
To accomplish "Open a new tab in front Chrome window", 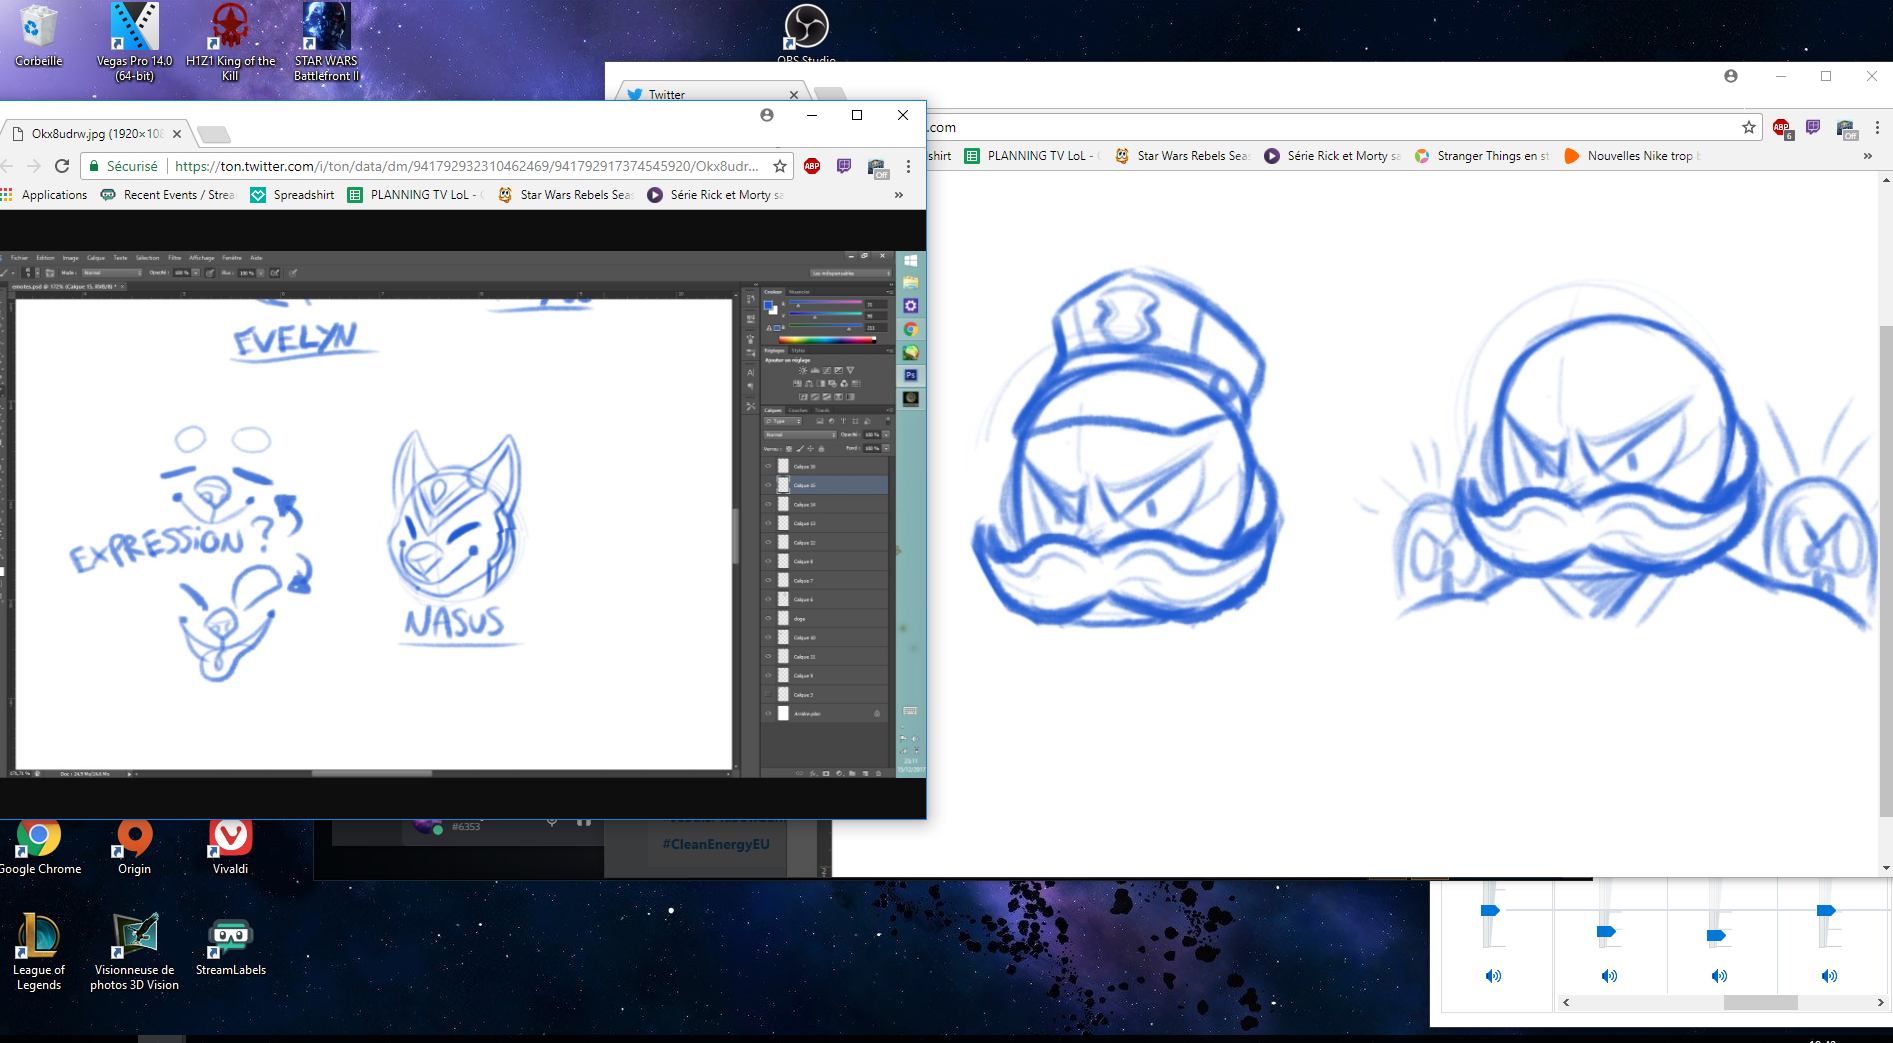I will [214, 135].
